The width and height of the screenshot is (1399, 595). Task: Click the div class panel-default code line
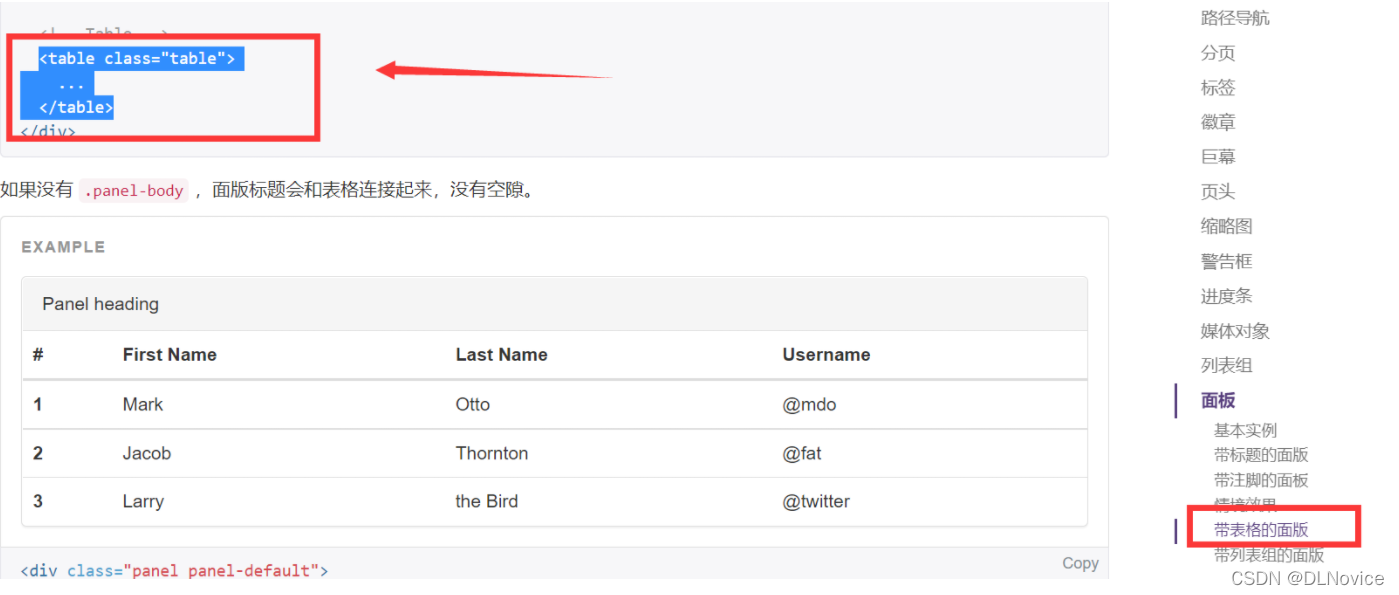tap(174, 571)
